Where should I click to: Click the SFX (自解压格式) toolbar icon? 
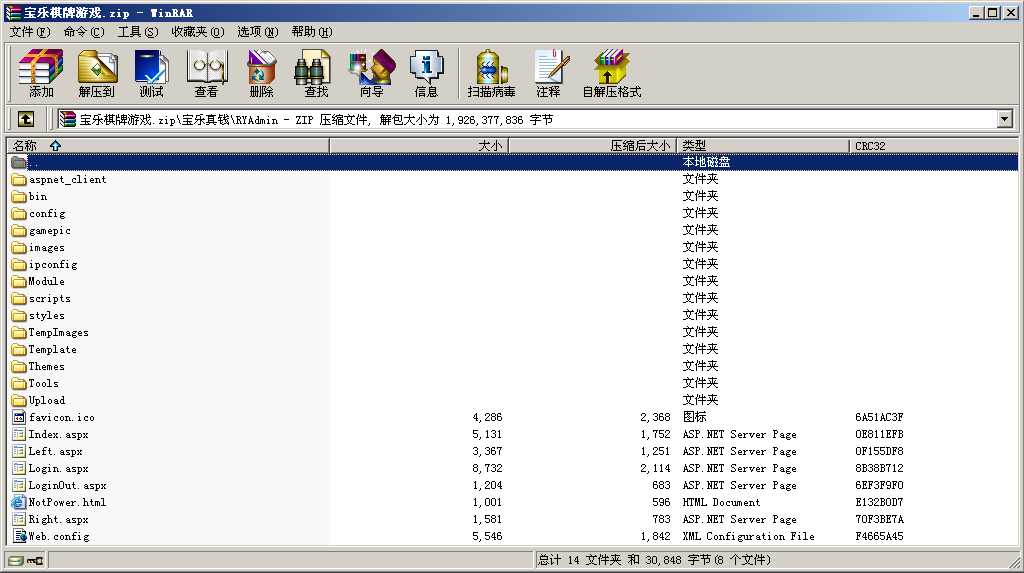612,73
